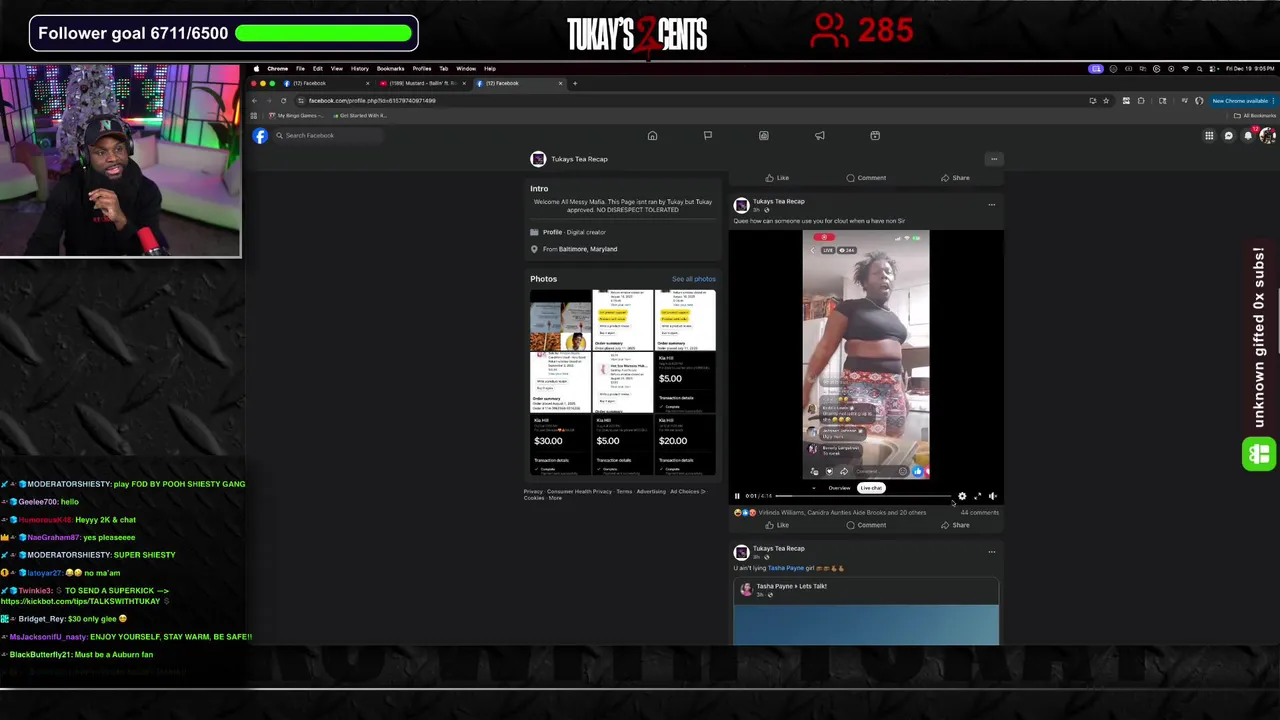Expand the video to fullscreen
Viewport: 1280px width, 720px height.
[x=978, y=496]
